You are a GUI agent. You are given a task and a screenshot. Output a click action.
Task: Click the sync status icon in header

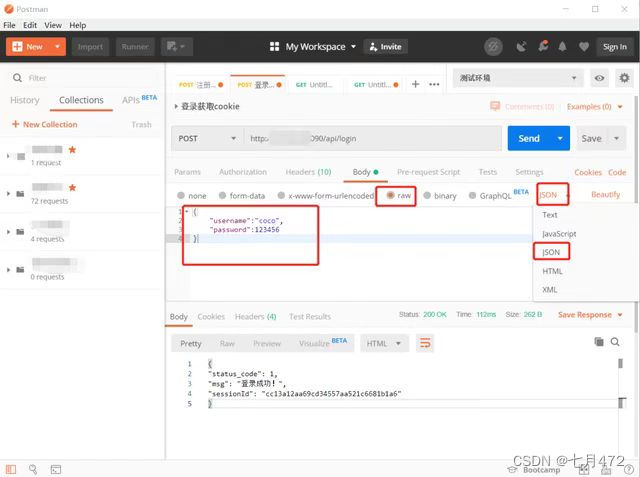[x=493, y=47]
